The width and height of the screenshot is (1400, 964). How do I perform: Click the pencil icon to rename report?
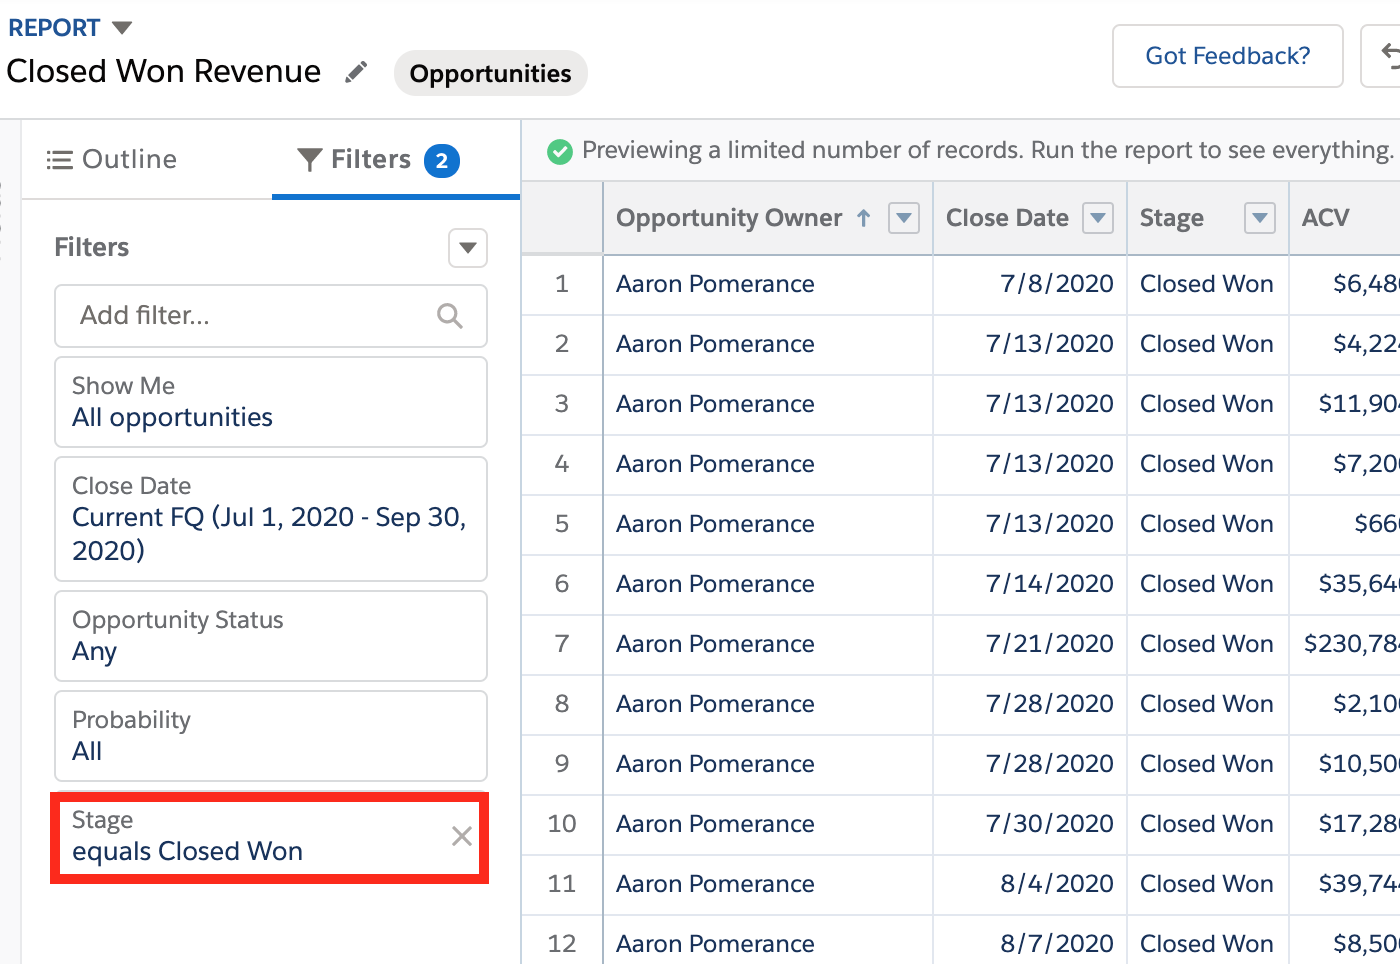(356, 72)
